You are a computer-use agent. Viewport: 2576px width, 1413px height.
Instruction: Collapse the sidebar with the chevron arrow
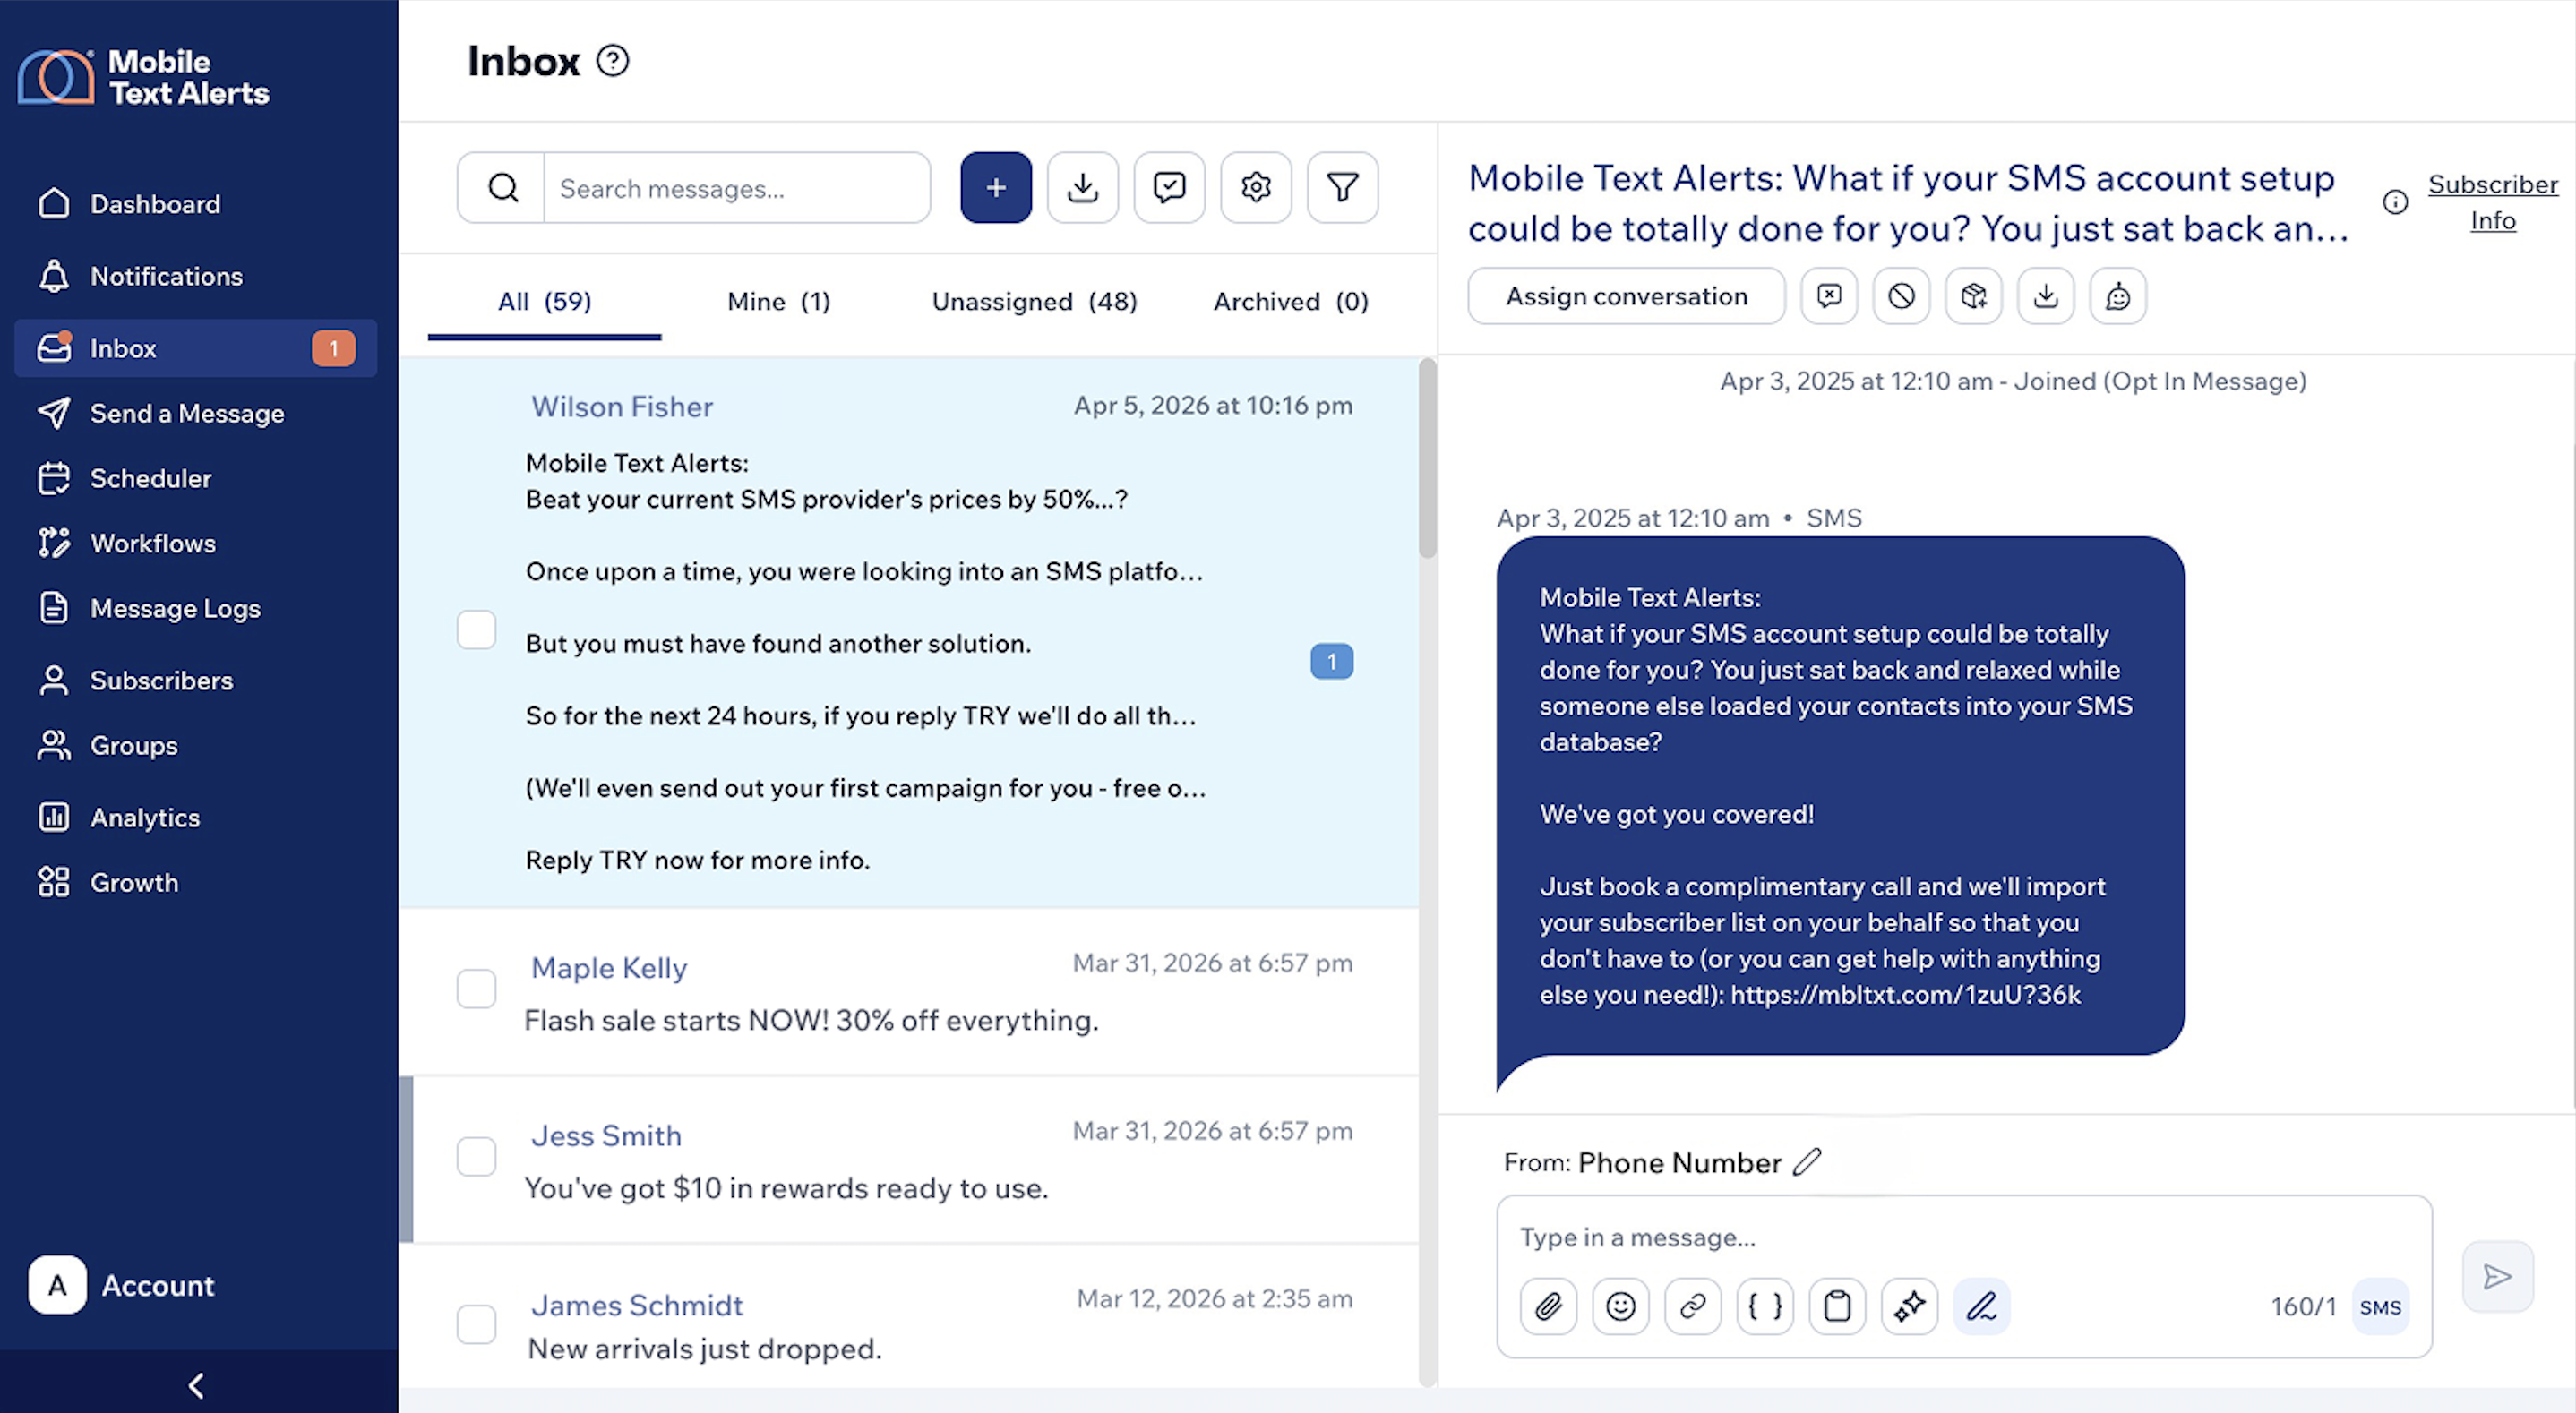pos(197,1385)
